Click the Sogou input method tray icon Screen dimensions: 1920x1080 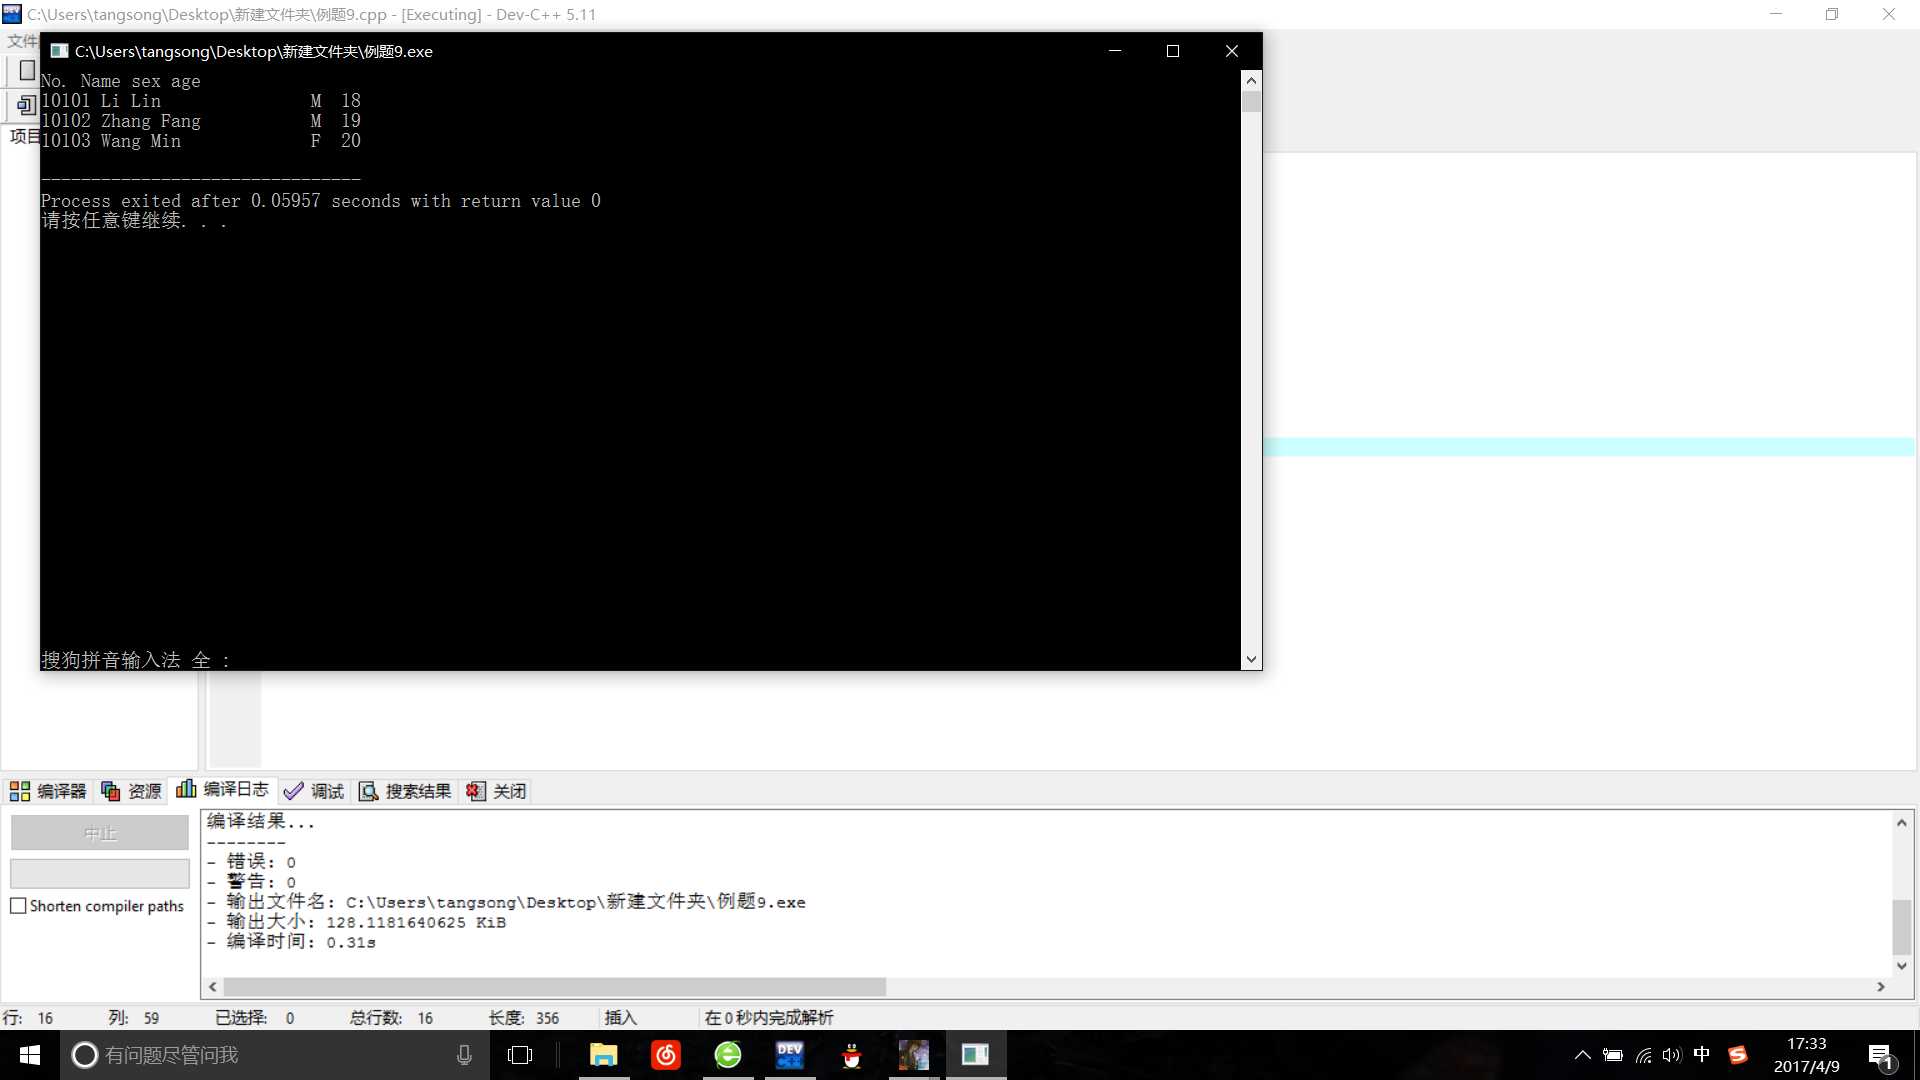1738,1055
